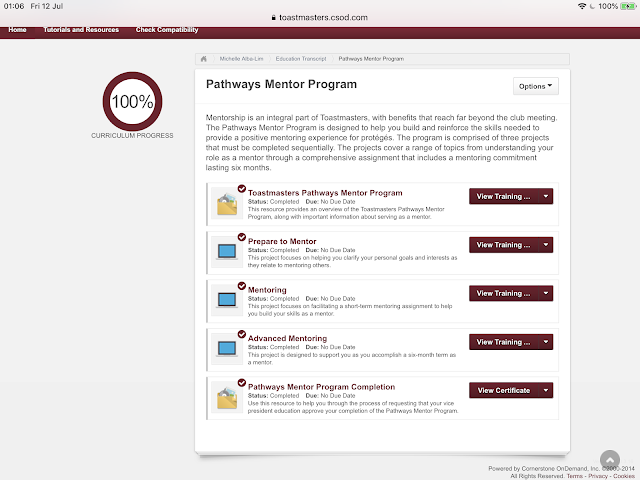This screenshot has height=480, width=640.
Task: Expand the arrow beside View Training for Advanced Mentoring
Action: tap(546, 342)
